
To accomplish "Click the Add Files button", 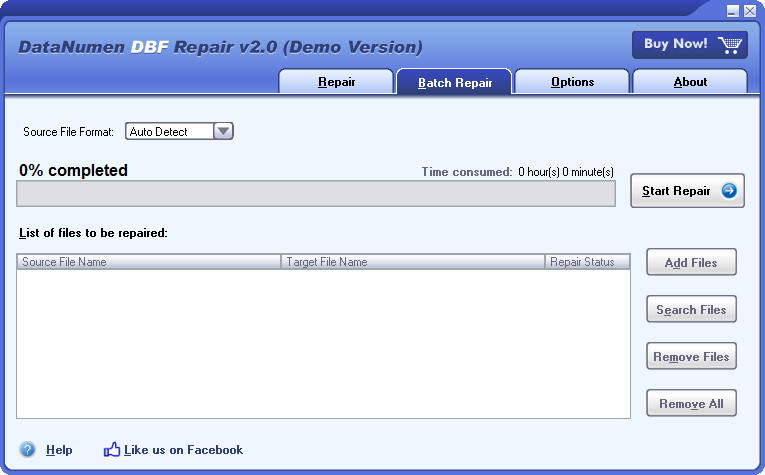I will click(691, 262).
